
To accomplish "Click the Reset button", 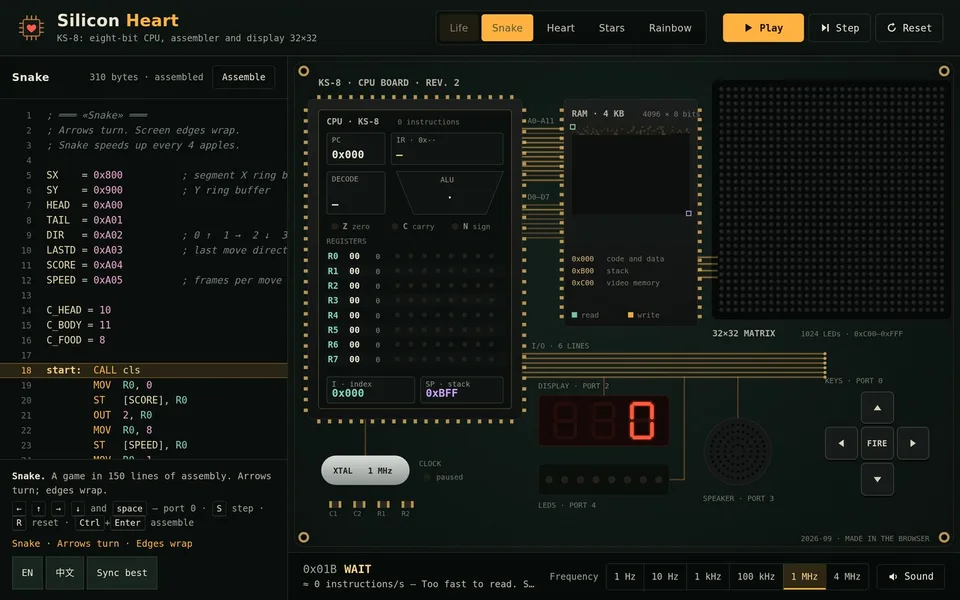I will click(909, 28).
